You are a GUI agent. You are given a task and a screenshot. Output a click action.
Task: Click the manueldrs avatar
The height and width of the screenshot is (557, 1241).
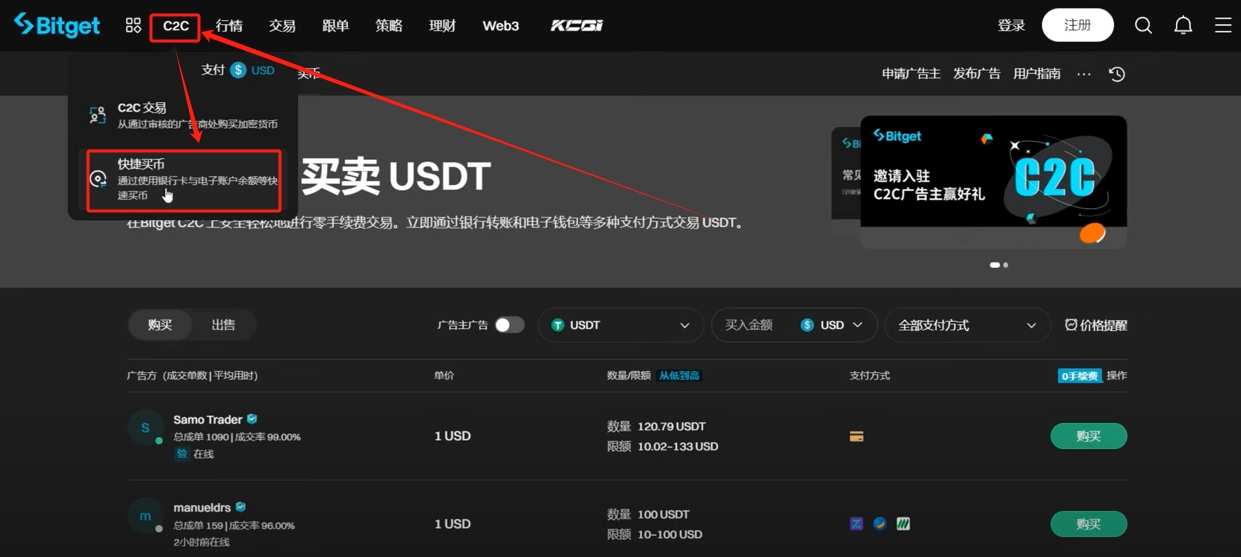[x=145, y=515]
